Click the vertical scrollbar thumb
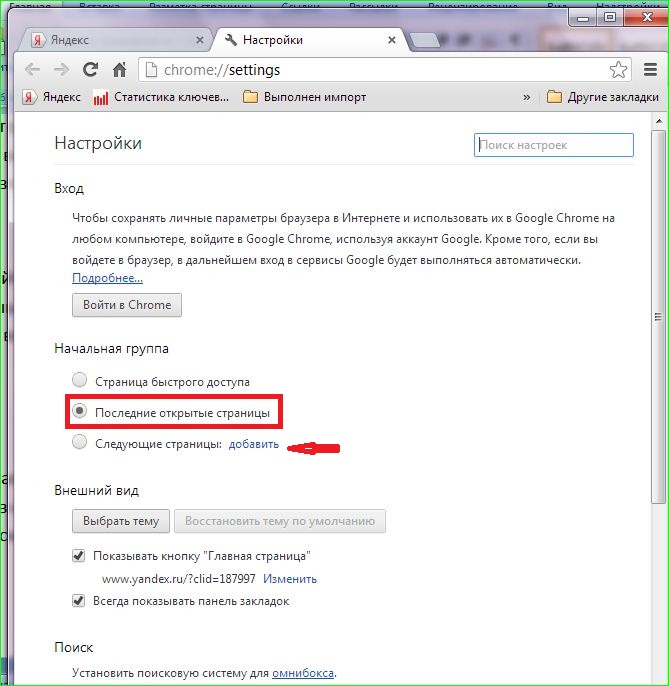The height and width of the screenshot is (686, 669). 658,317
